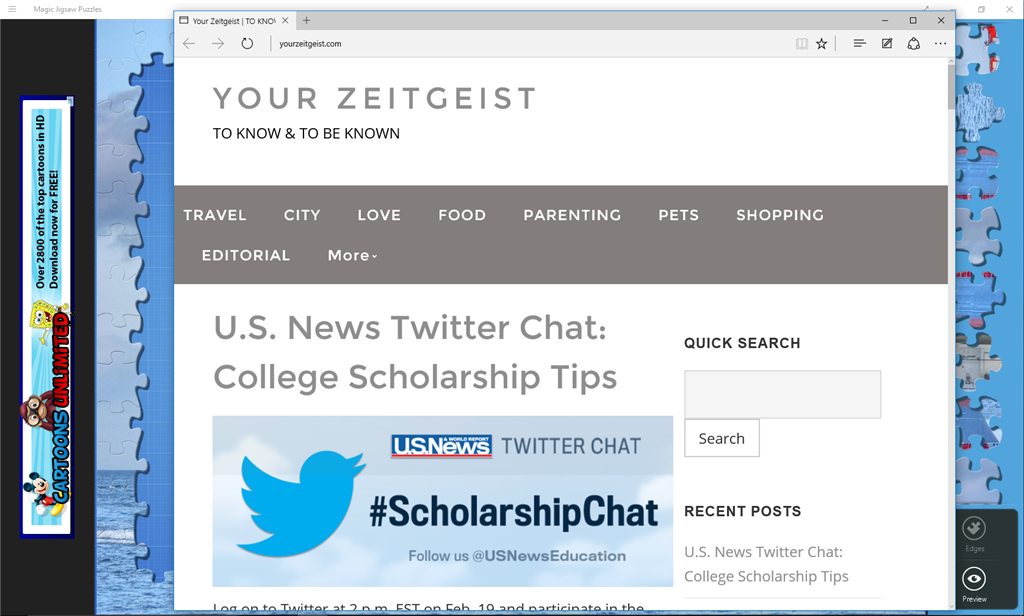The image size is (1024, 616).
Task: Make a Web Note icon
Action: point(887,44)
